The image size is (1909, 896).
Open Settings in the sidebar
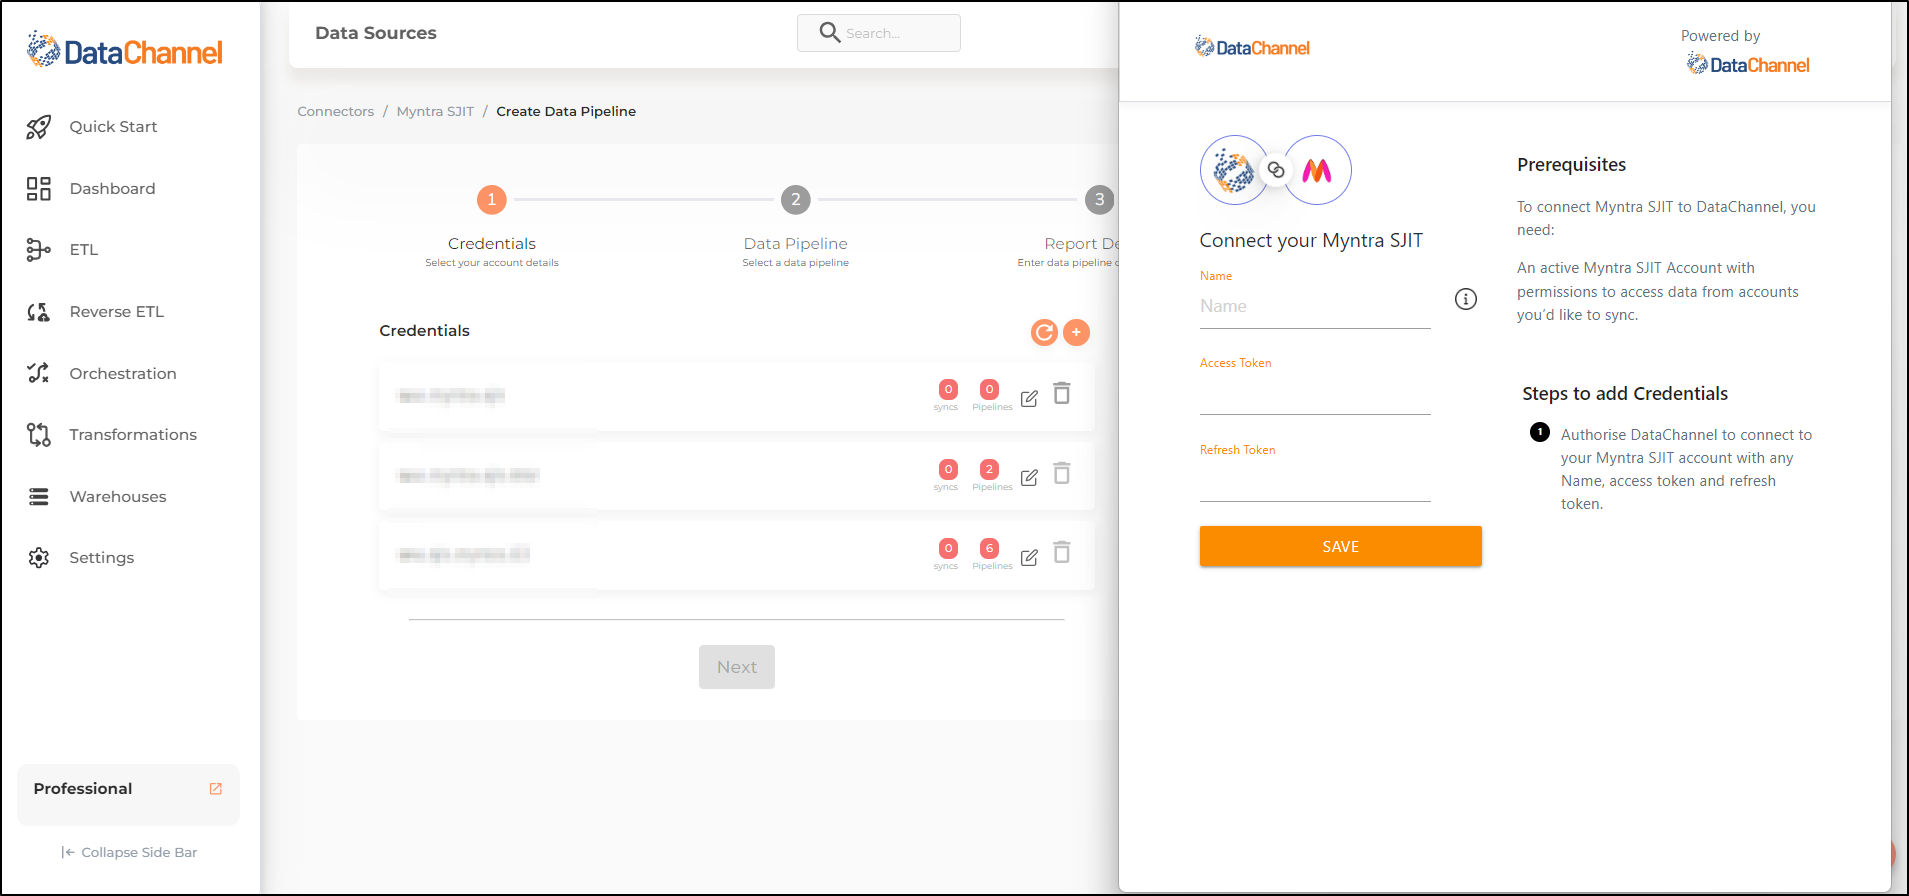click(101, 558)
